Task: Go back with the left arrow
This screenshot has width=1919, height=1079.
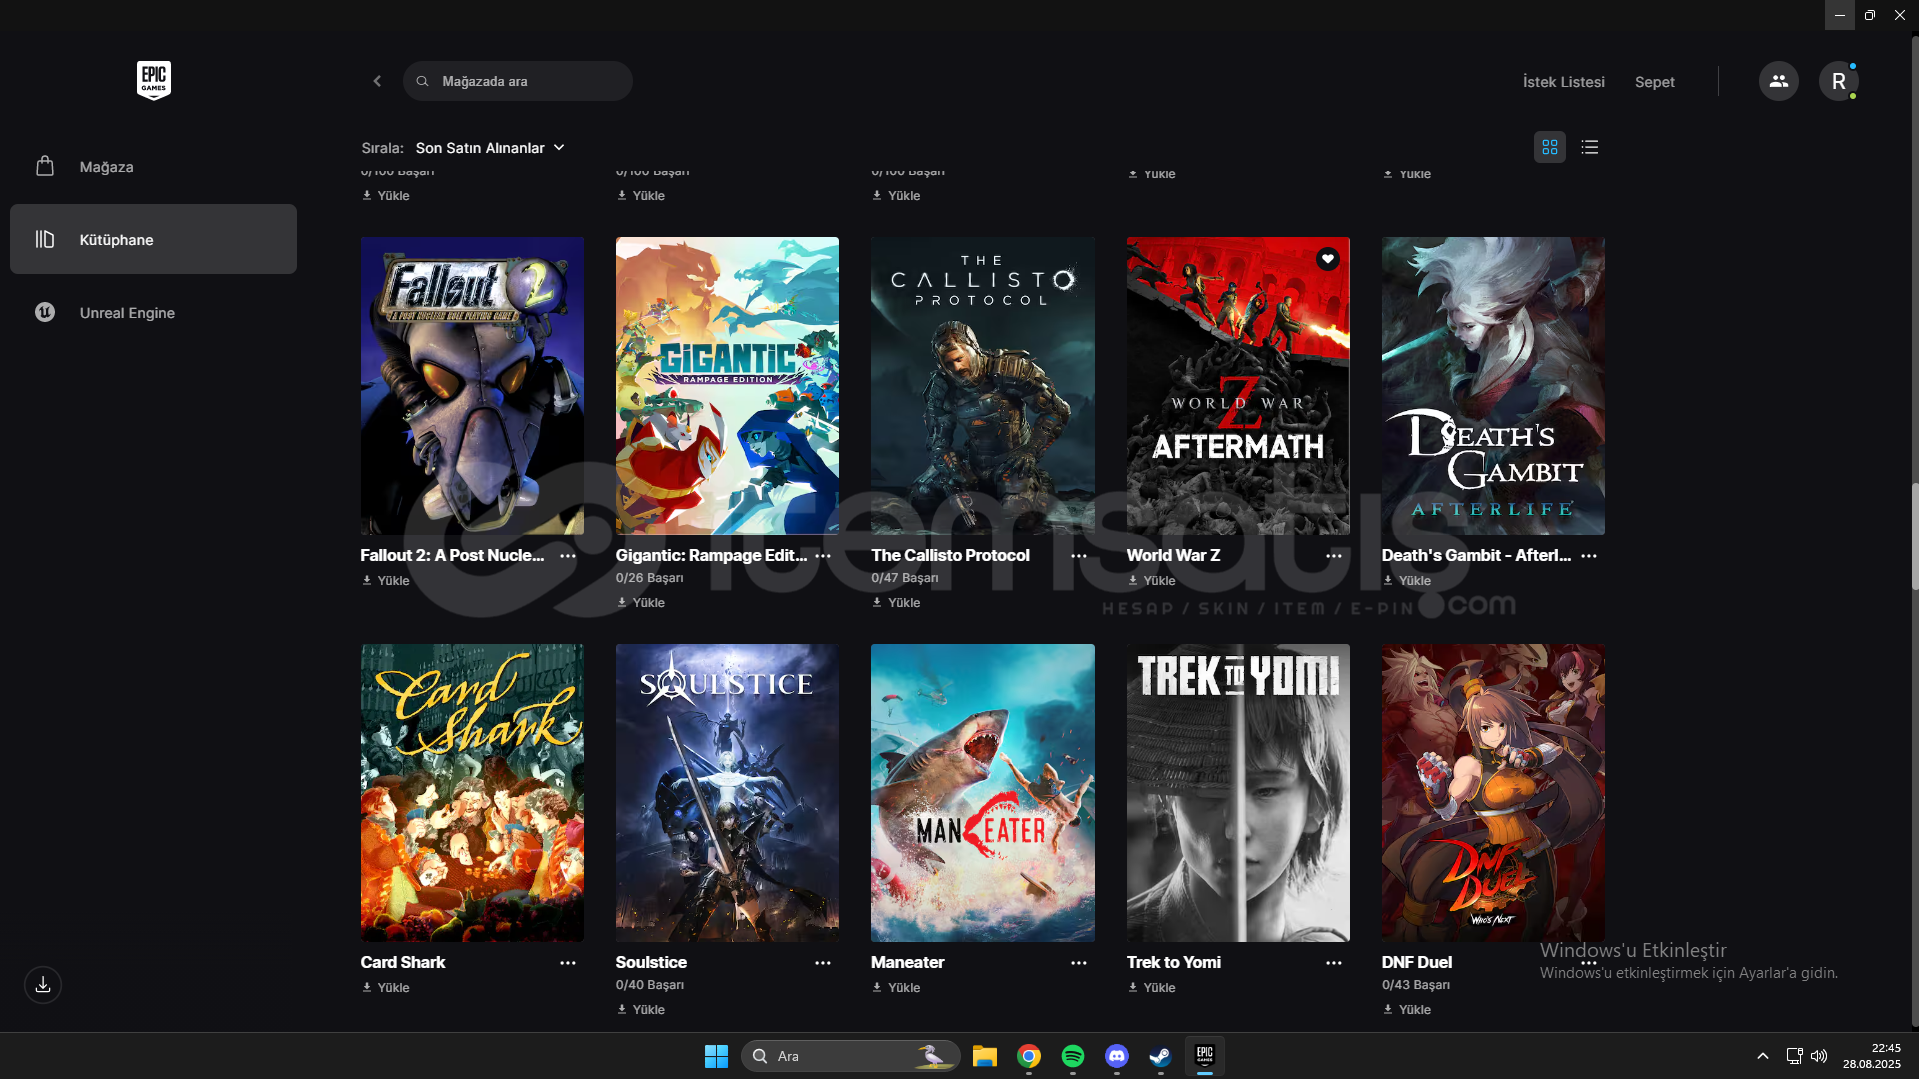Action: pyautogui.click(x=377, y=81)
